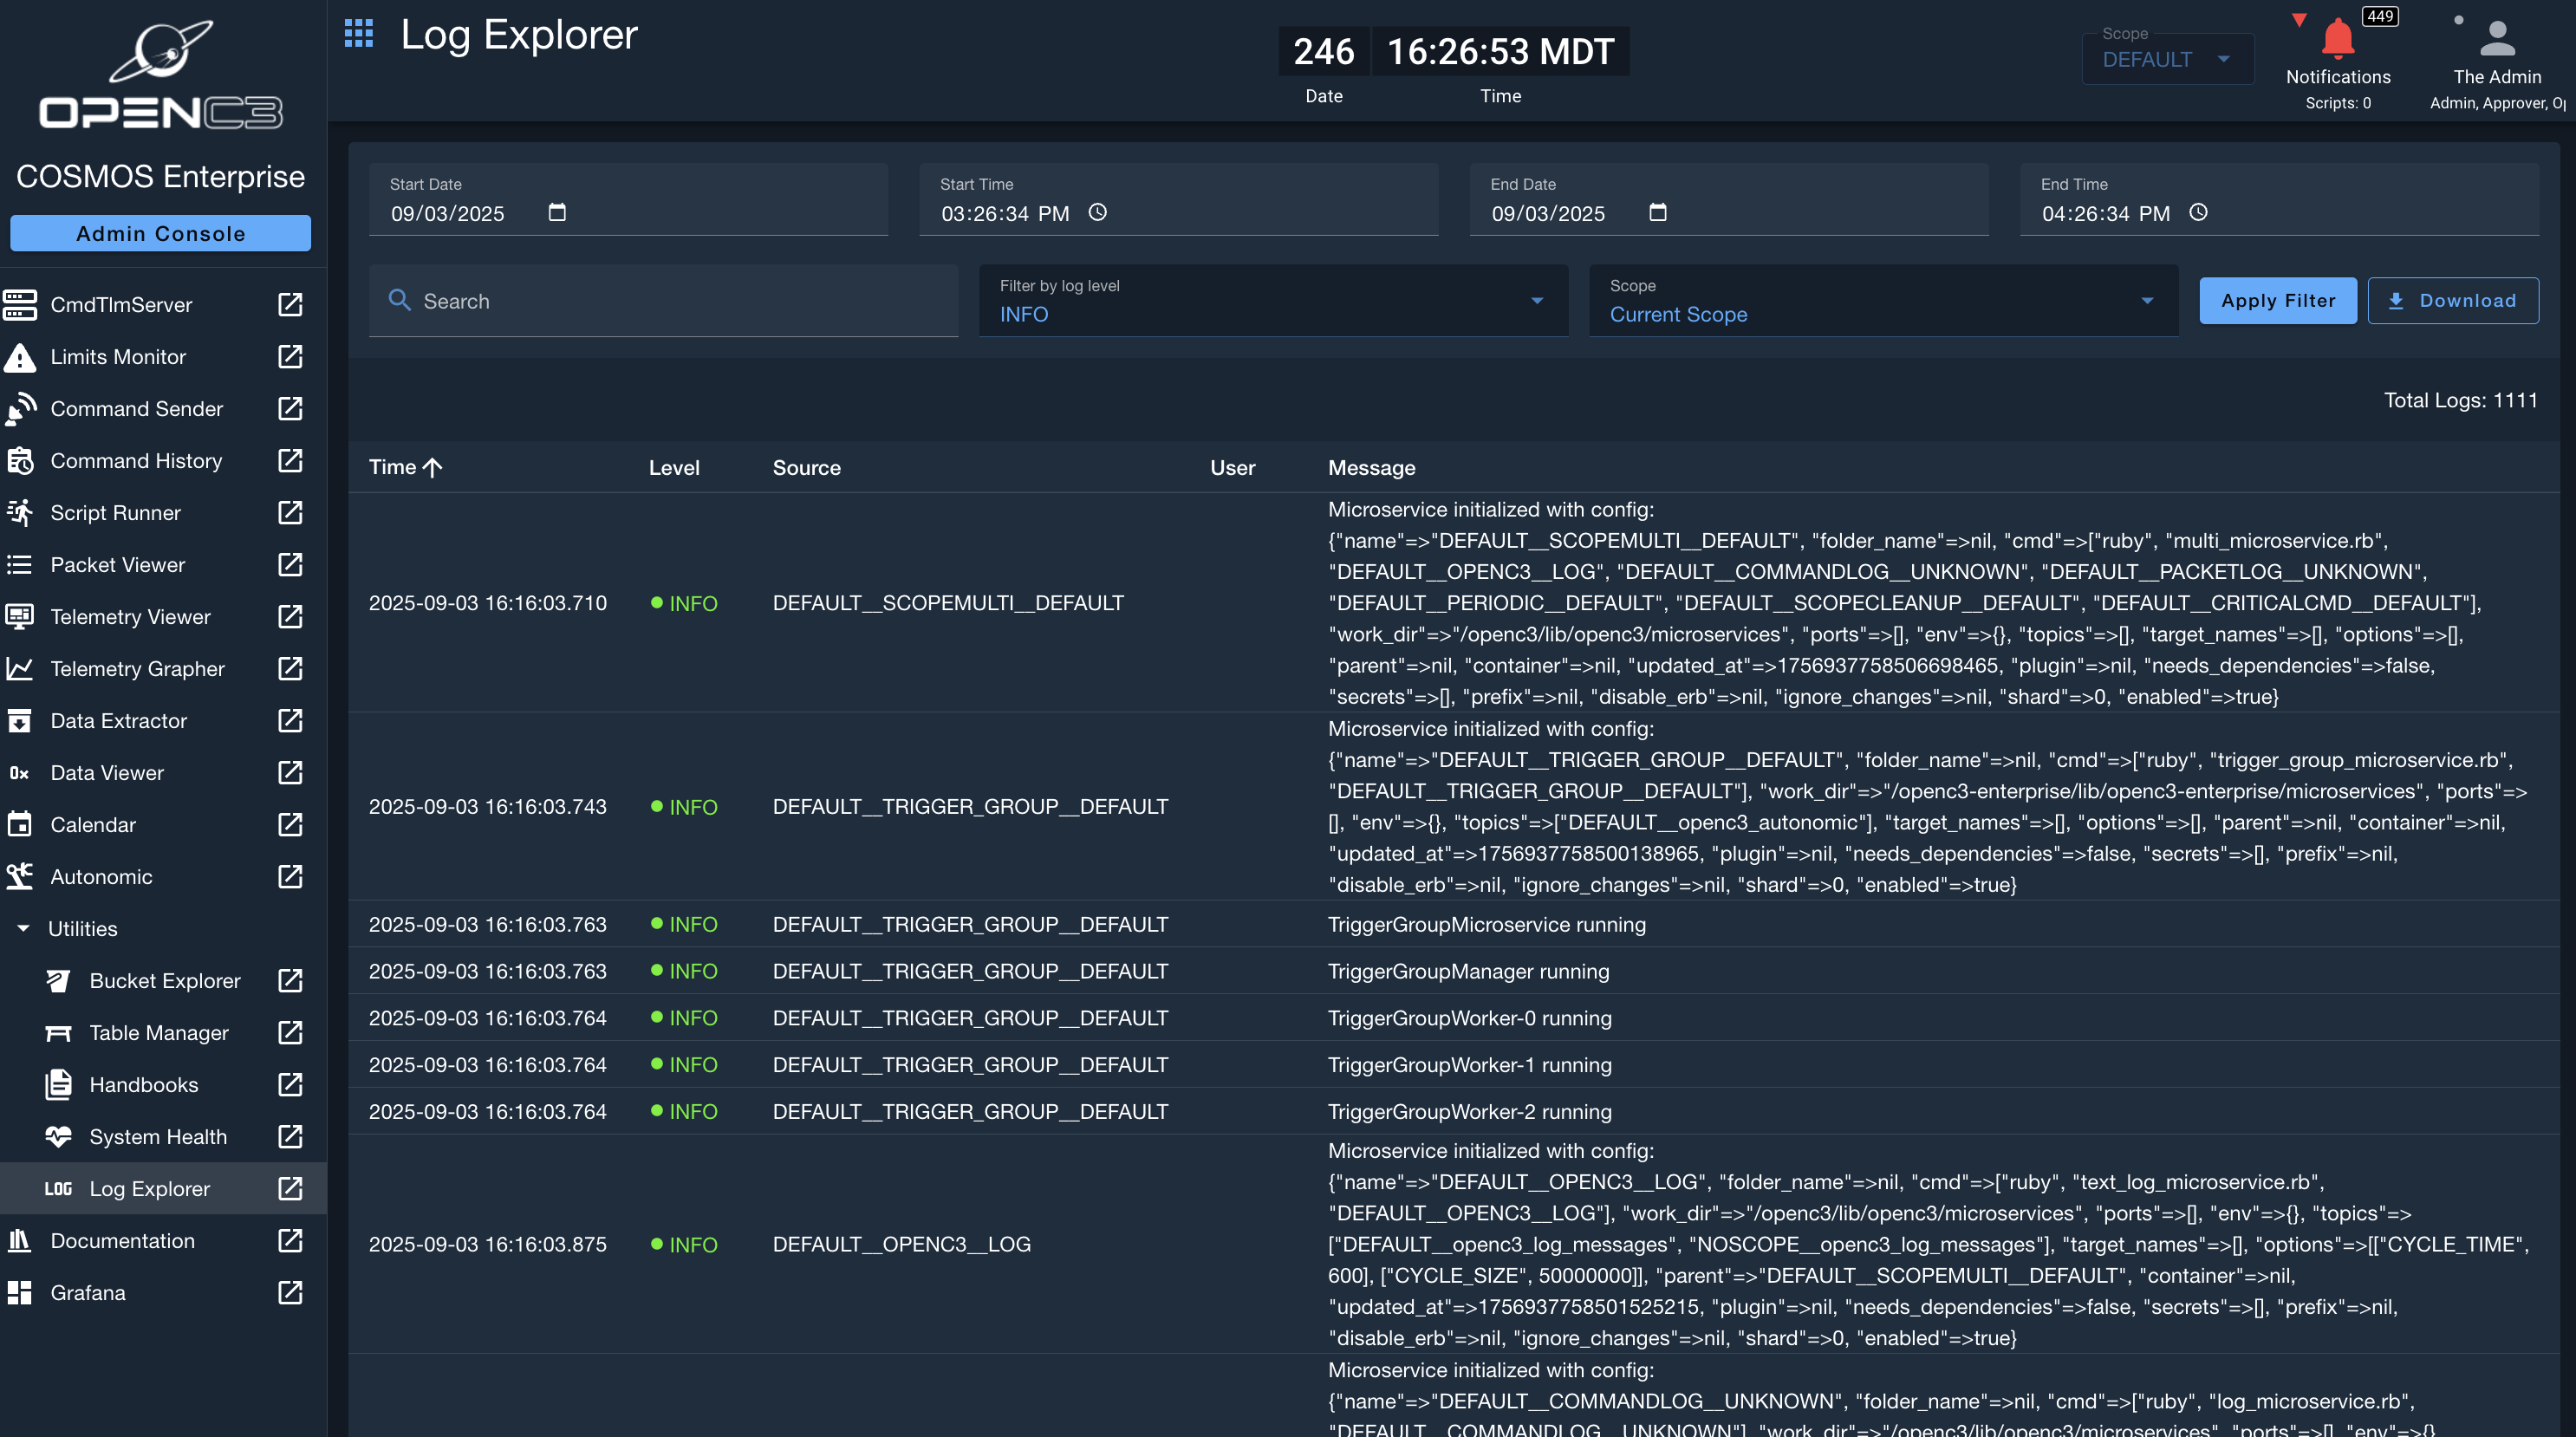The image size is (2576, 1437).
Task: Open Script Runner in new tab icon
Action: (290, 513)
